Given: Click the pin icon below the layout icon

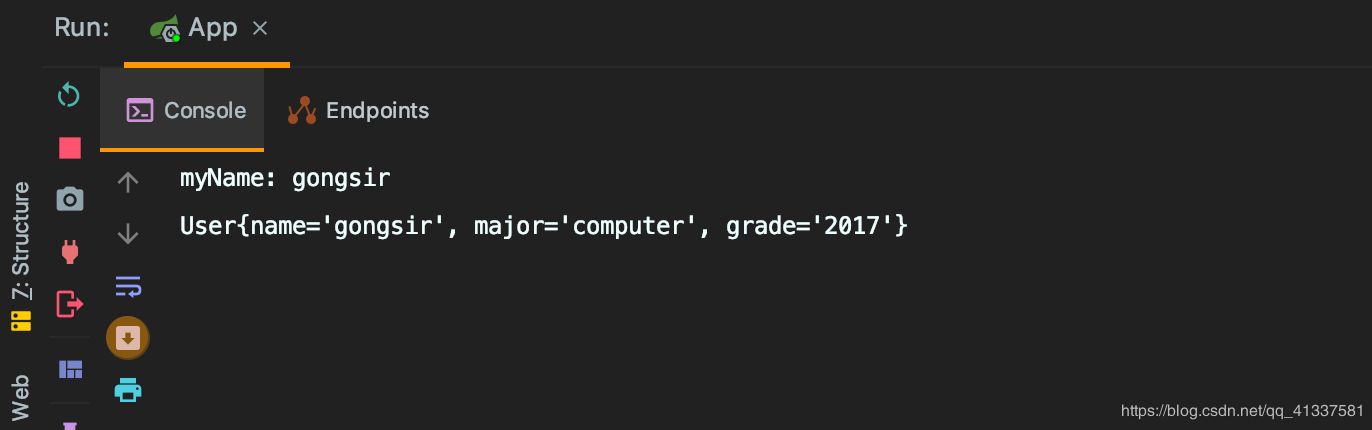Looking at the screenshot, I should tap(69, 424).
